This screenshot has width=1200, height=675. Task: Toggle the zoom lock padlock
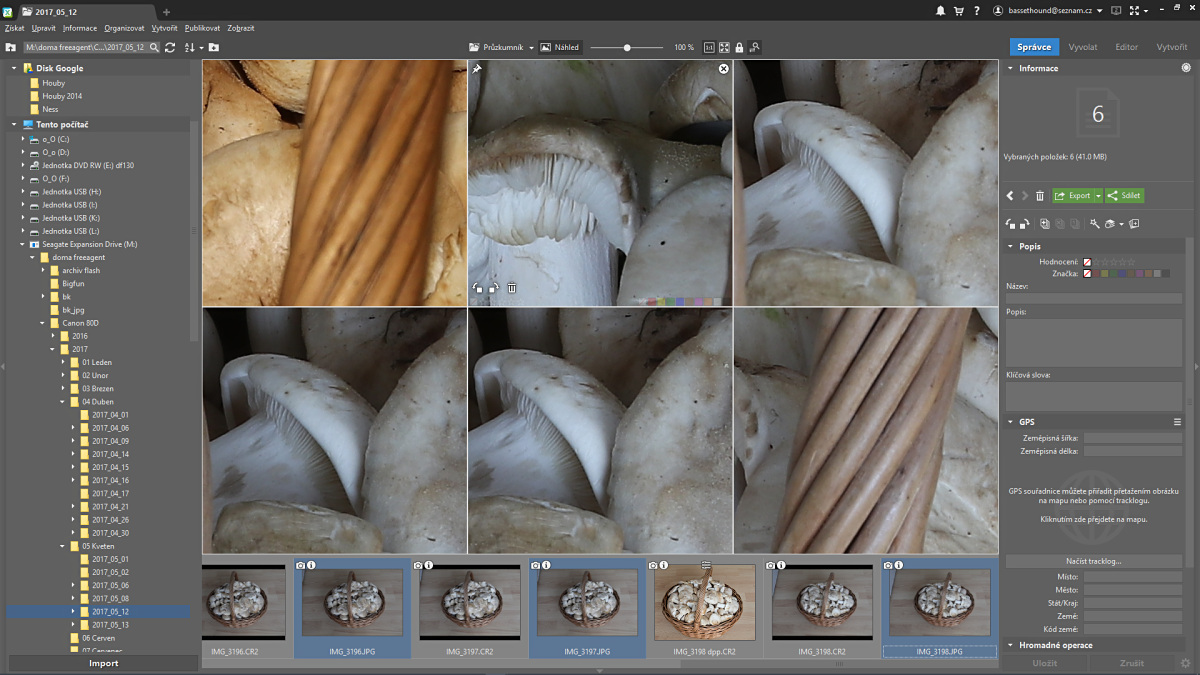pos(739,47)
